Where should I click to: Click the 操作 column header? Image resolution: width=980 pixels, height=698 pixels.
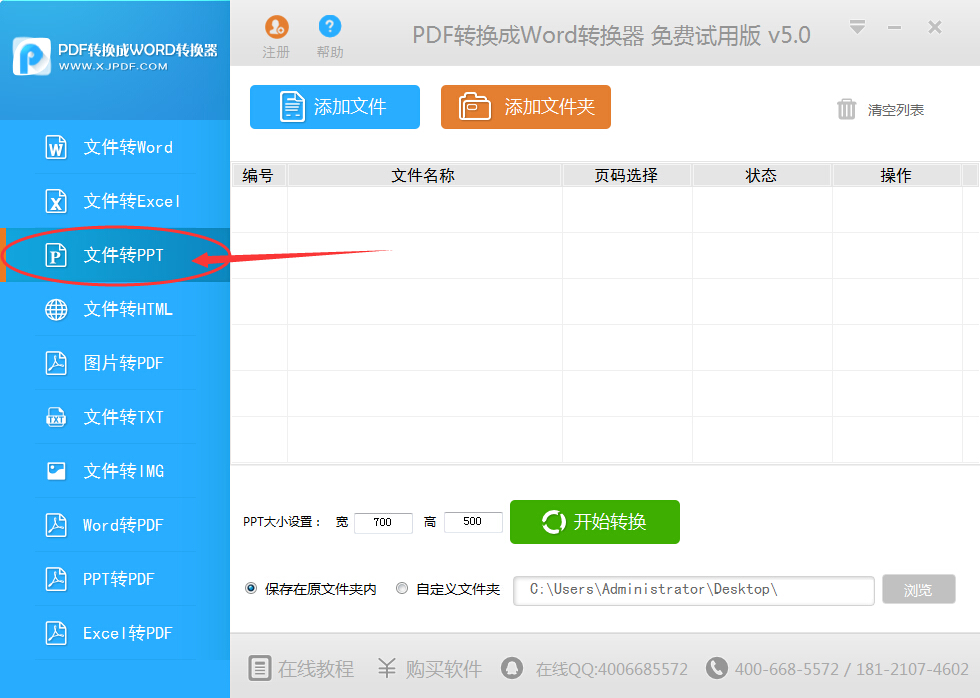pos(896,176)
